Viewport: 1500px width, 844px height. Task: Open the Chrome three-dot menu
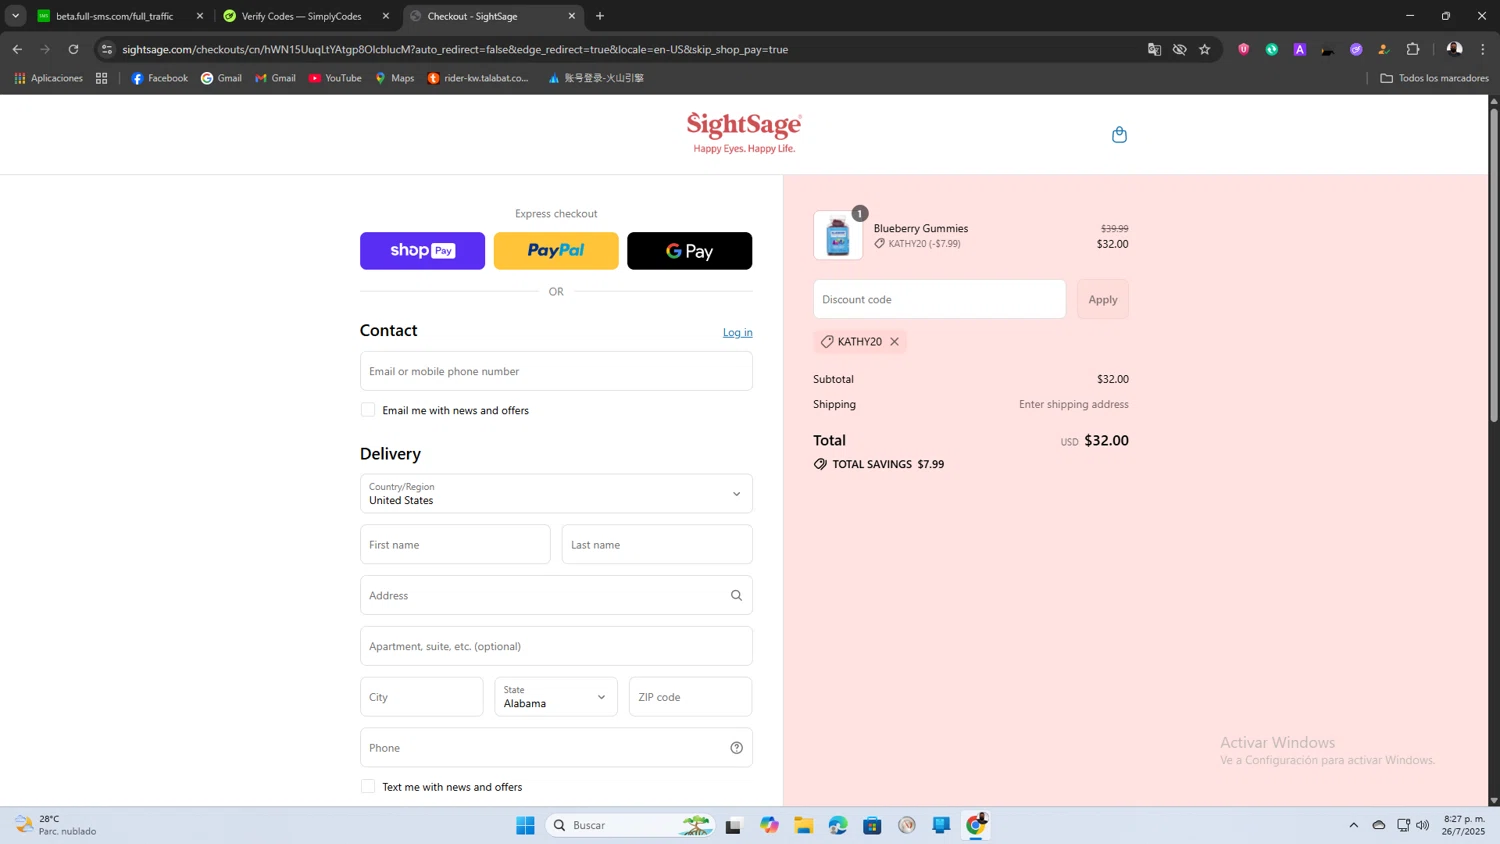pyautogui.click(x=1483, y=49)
